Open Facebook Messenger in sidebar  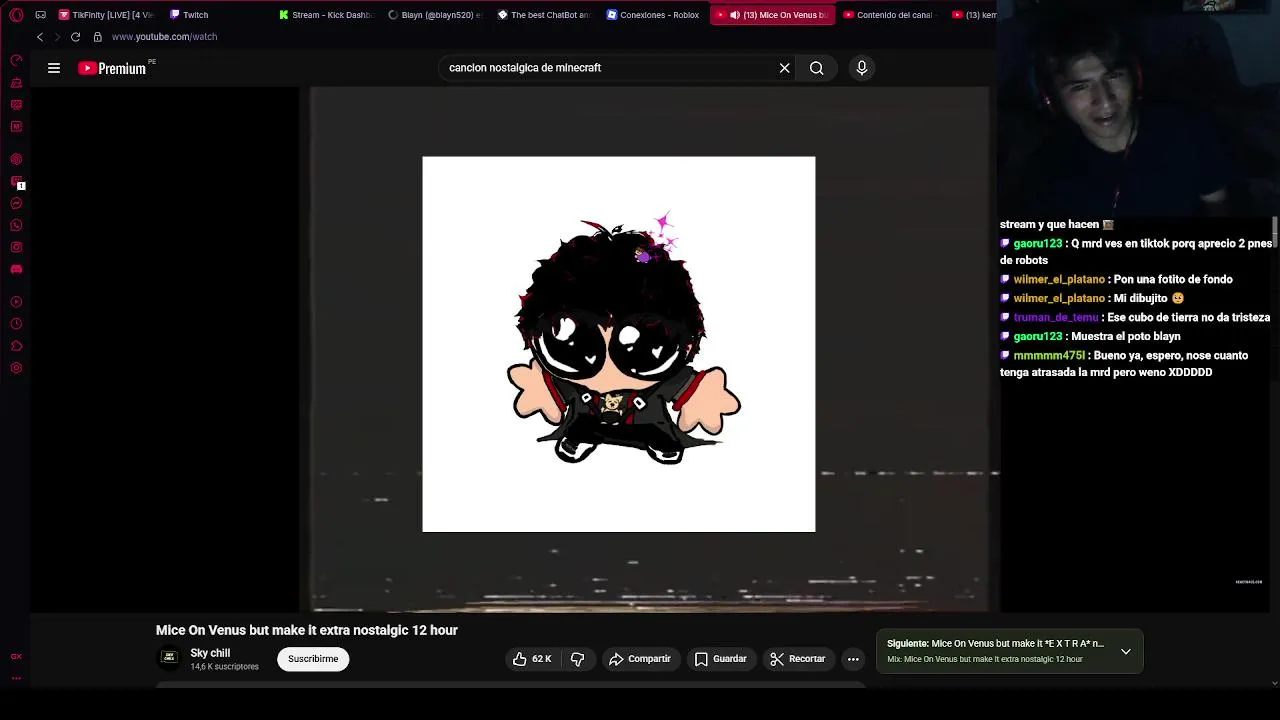(16, 203)
